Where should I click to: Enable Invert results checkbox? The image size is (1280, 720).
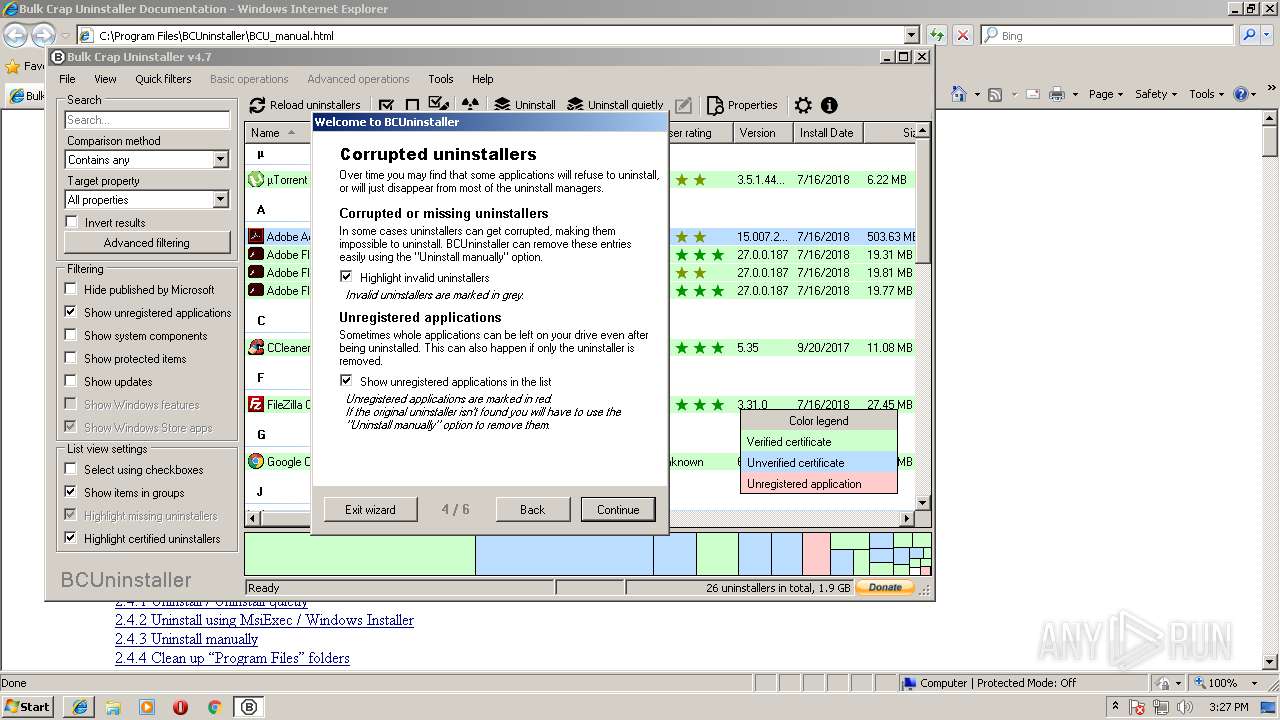[71, 222]
